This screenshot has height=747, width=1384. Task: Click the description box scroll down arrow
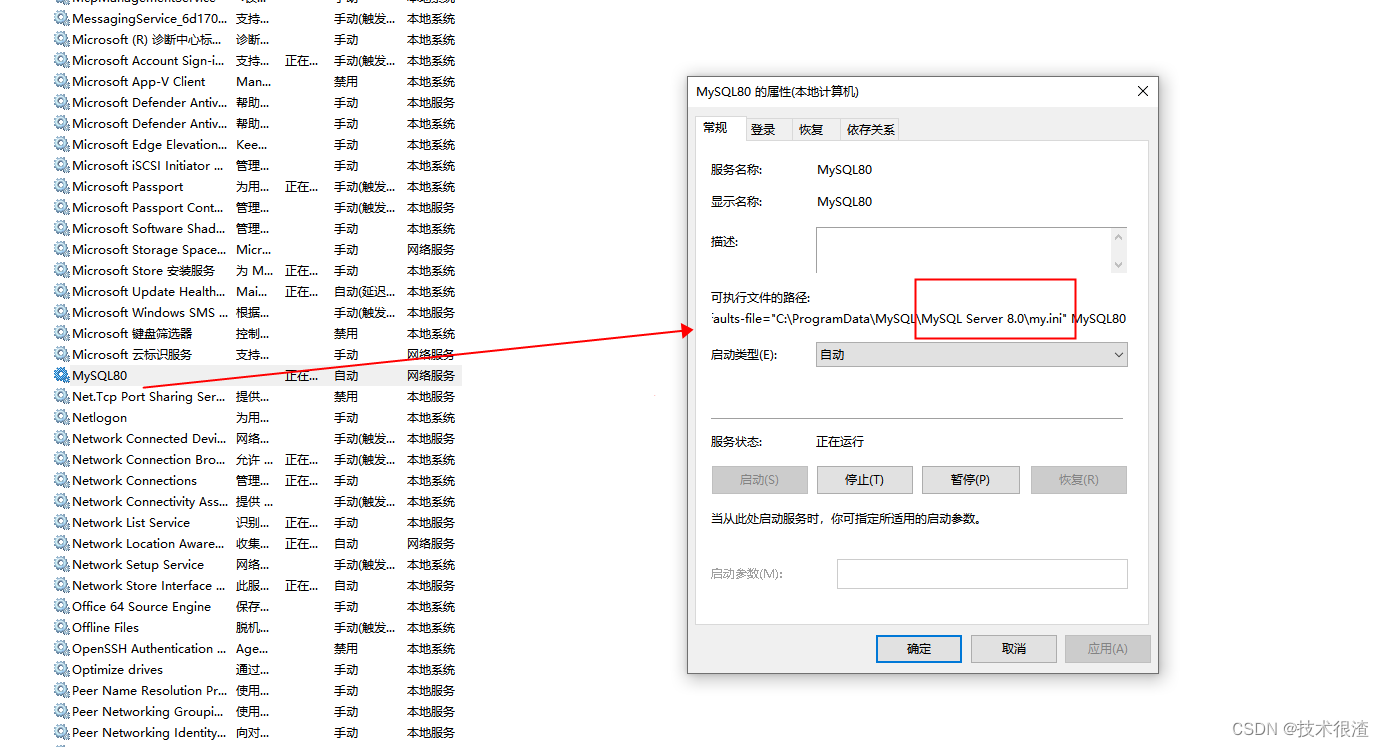pos(1119,264)
